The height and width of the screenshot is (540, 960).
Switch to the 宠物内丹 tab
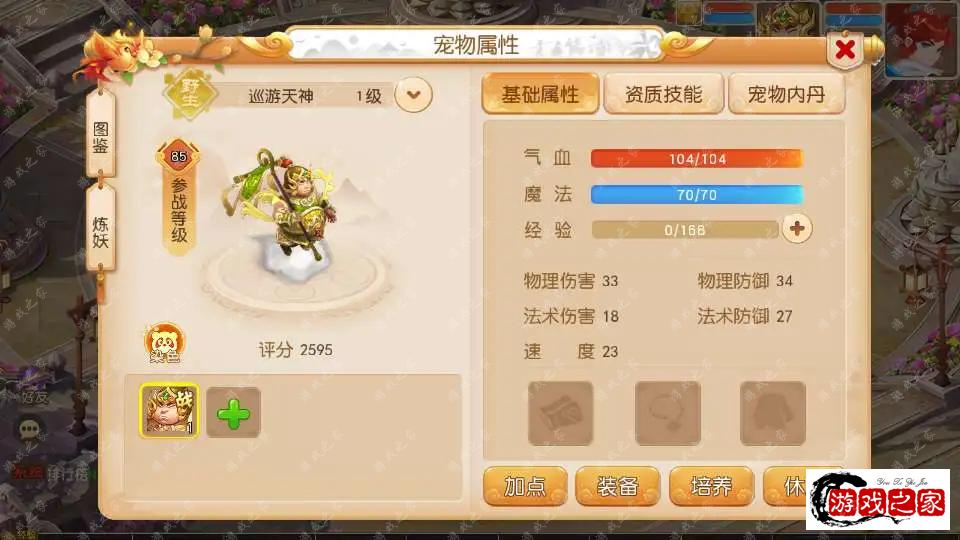(786, 94)
